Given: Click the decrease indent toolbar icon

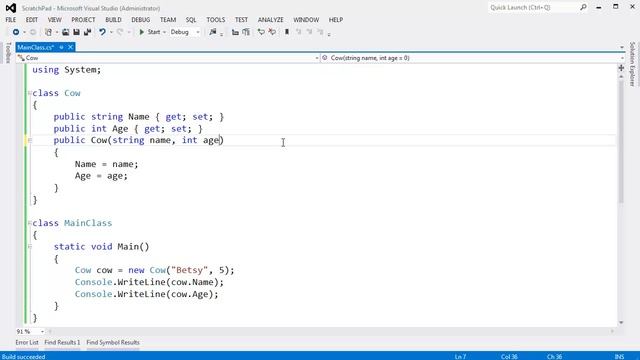Looking at the screenshot, I should [x=235, y=32].
